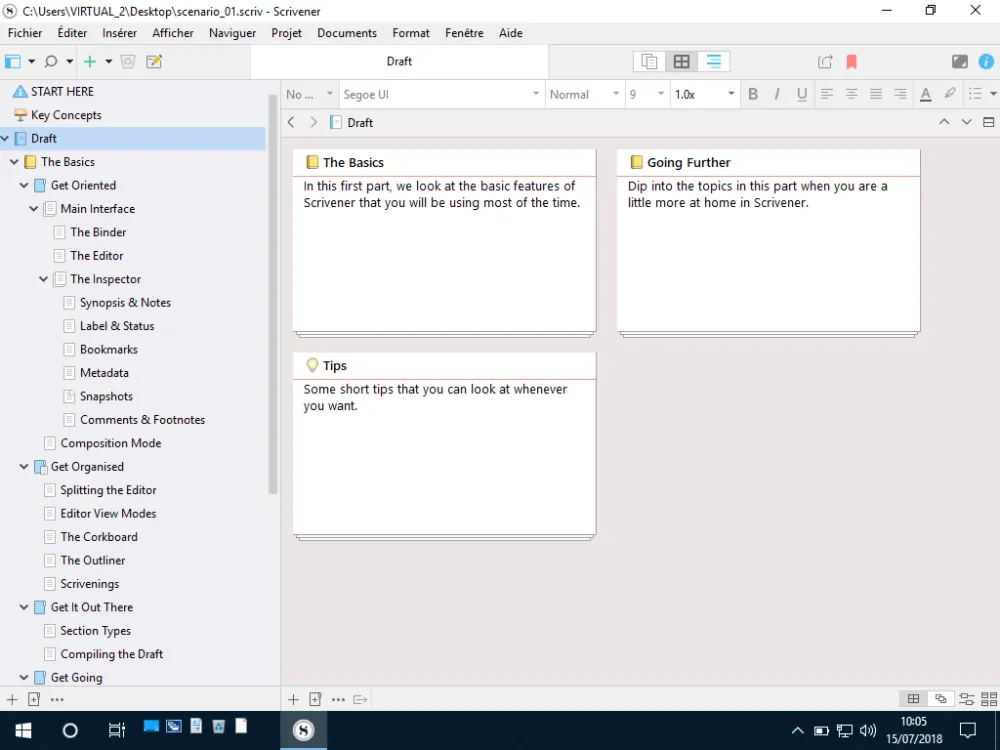Toggle card layout icon at footer end
The width and height of the screenshot is (1000, 750).
[989, 699]
